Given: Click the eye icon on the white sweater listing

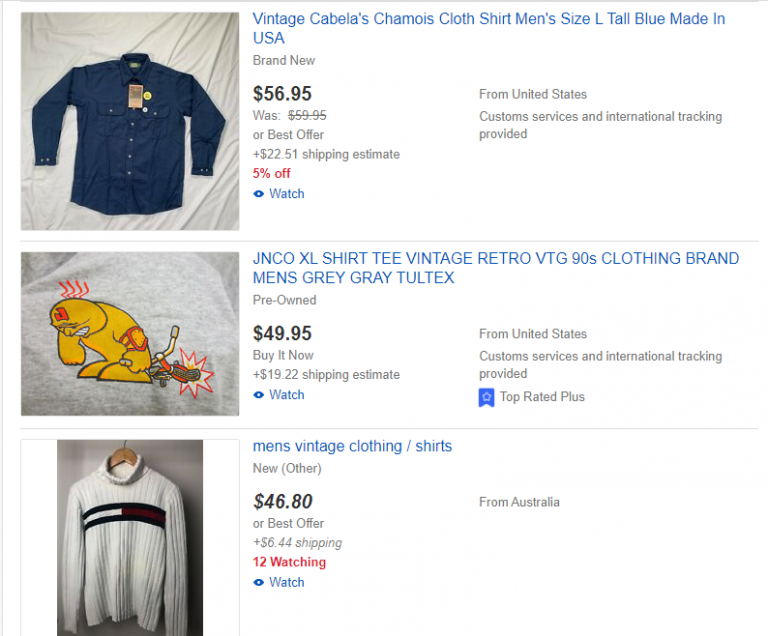Looking at the screenshot, I should pyautogui.click(x=259, y=582).
